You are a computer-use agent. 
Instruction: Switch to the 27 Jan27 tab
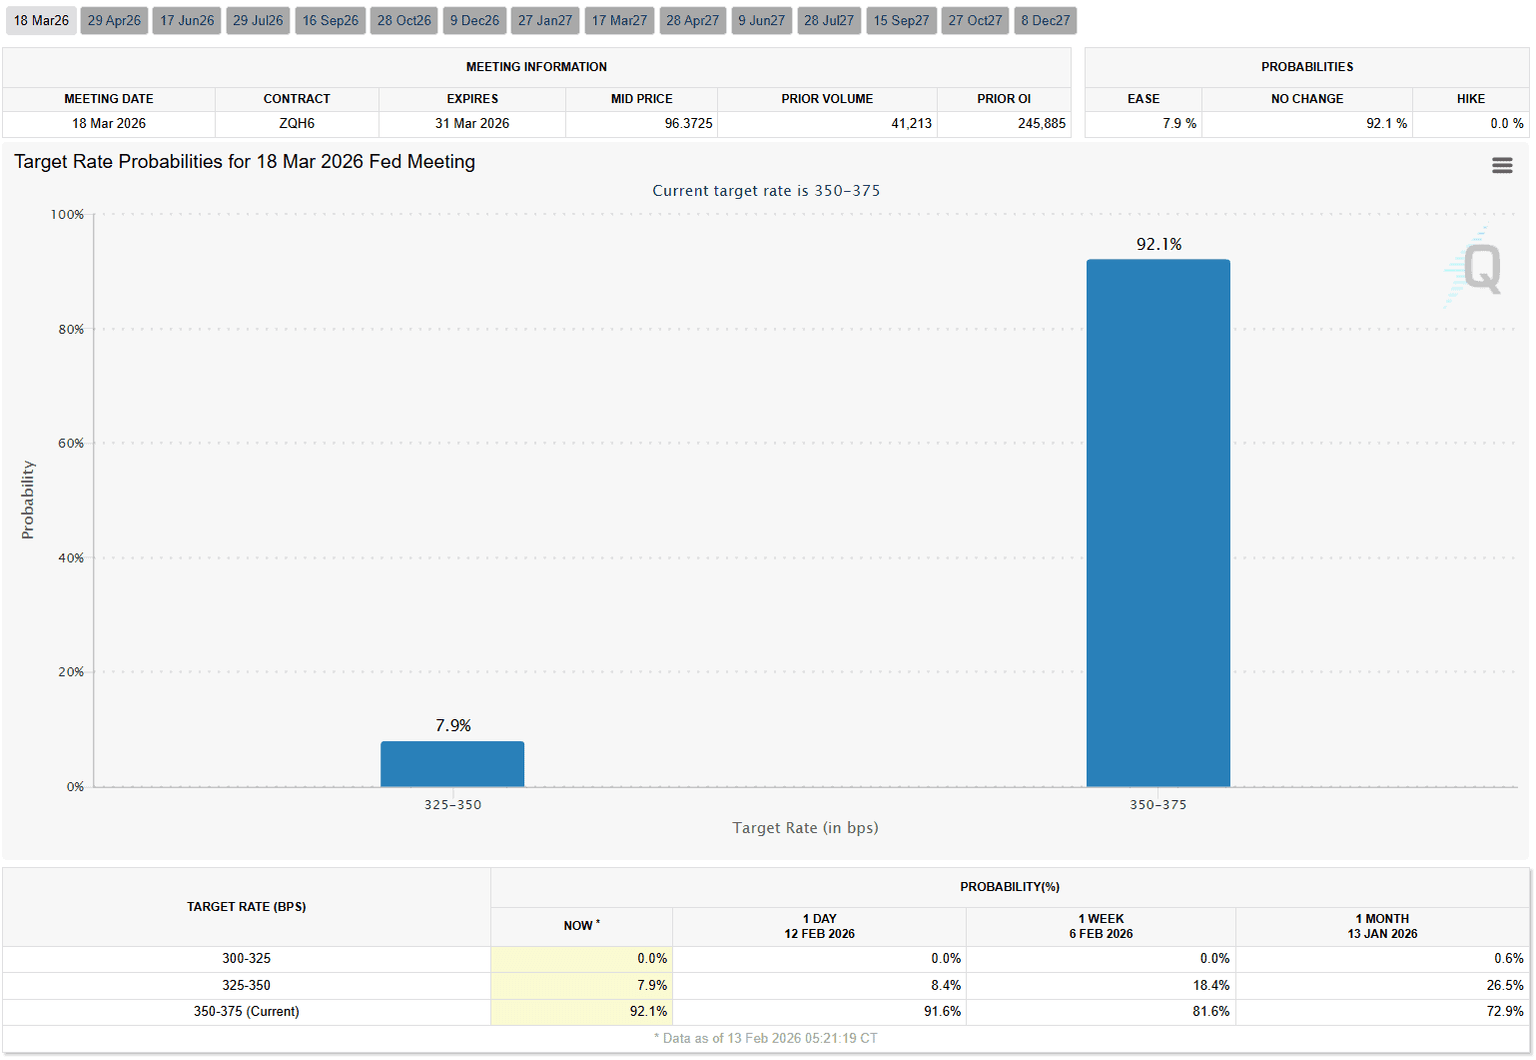(x=545, y=21)
